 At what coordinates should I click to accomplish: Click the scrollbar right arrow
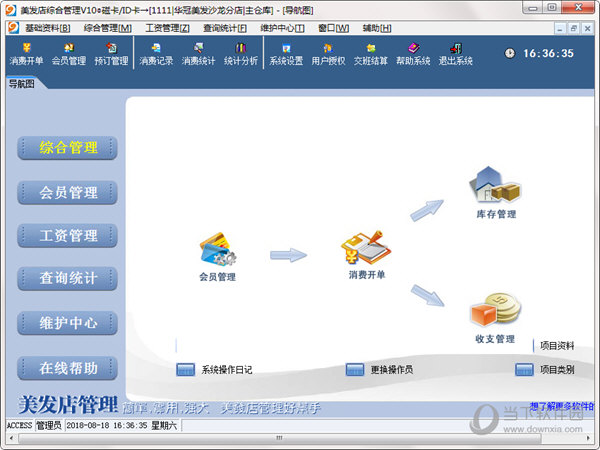point(589,438)
